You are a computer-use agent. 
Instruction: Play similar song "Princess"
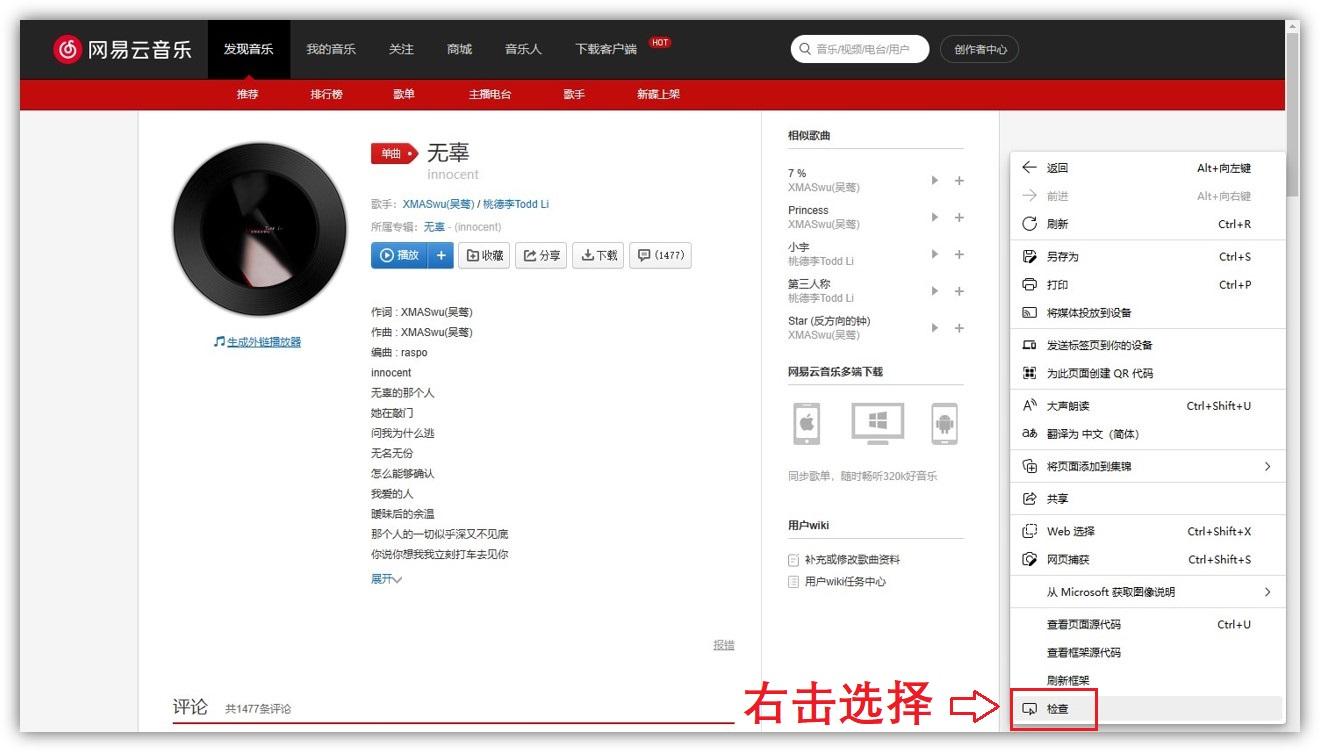click(935, 218)
